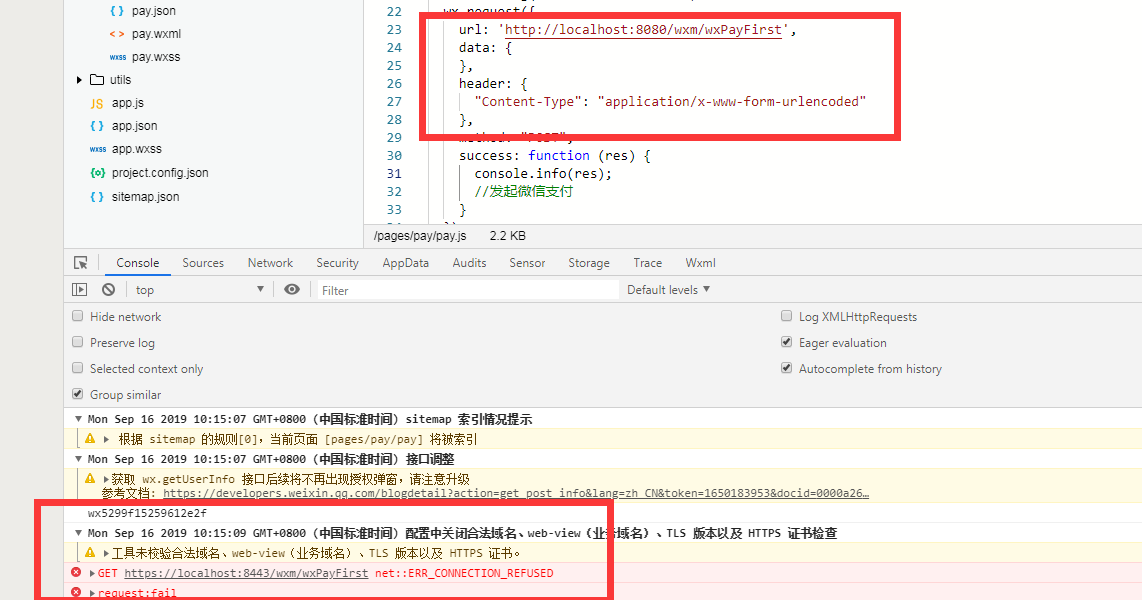1142x600 pixels.
Task: Switch to the Console tab
Action: pyautogui.click(x=138, y=263)
